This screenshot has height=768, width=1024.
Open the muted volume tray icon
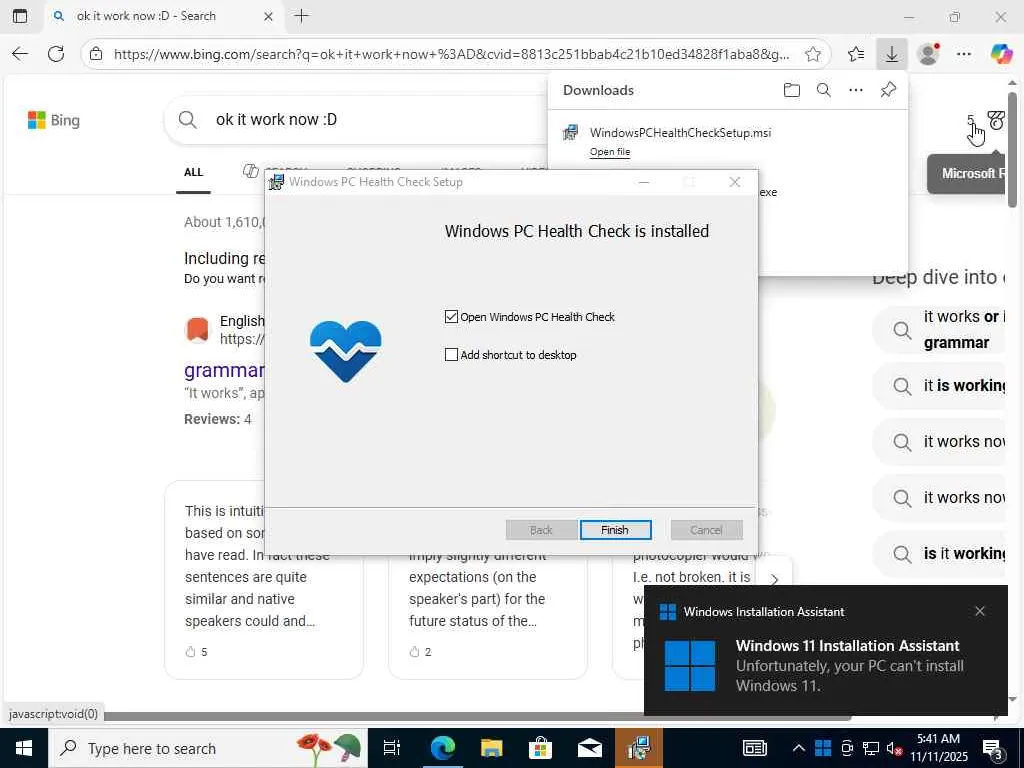tap(893, 748)
